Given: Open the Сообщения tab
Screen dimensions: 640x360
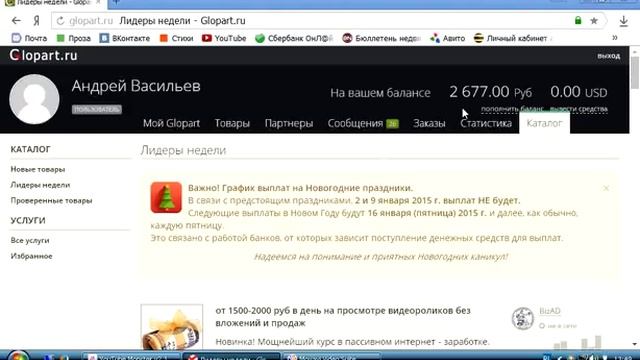Looking at the screenshot, I should pyautogui.click(x=355, y=123).
